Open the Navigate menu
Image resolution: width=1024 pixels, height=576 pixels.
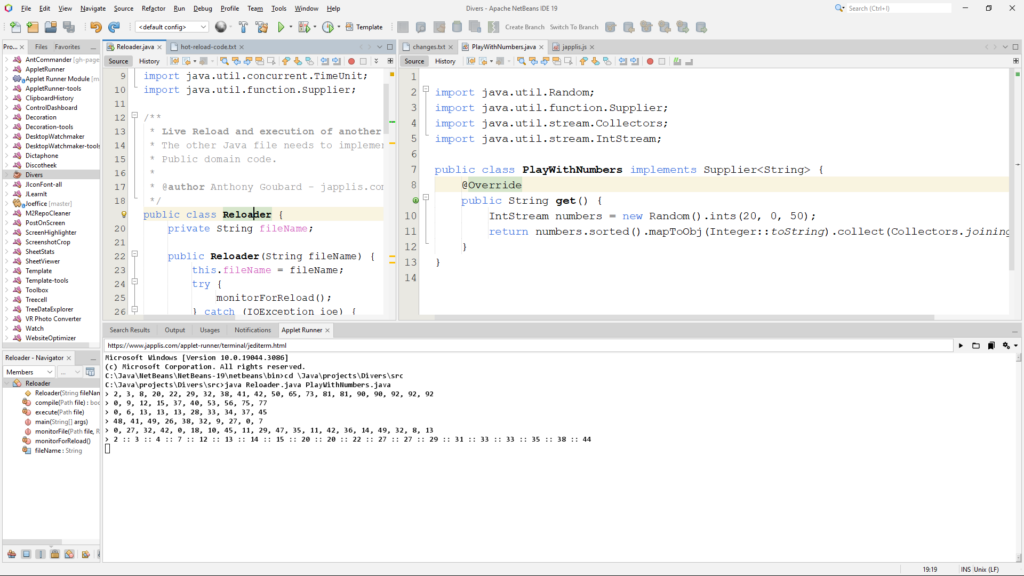point(93,8)
